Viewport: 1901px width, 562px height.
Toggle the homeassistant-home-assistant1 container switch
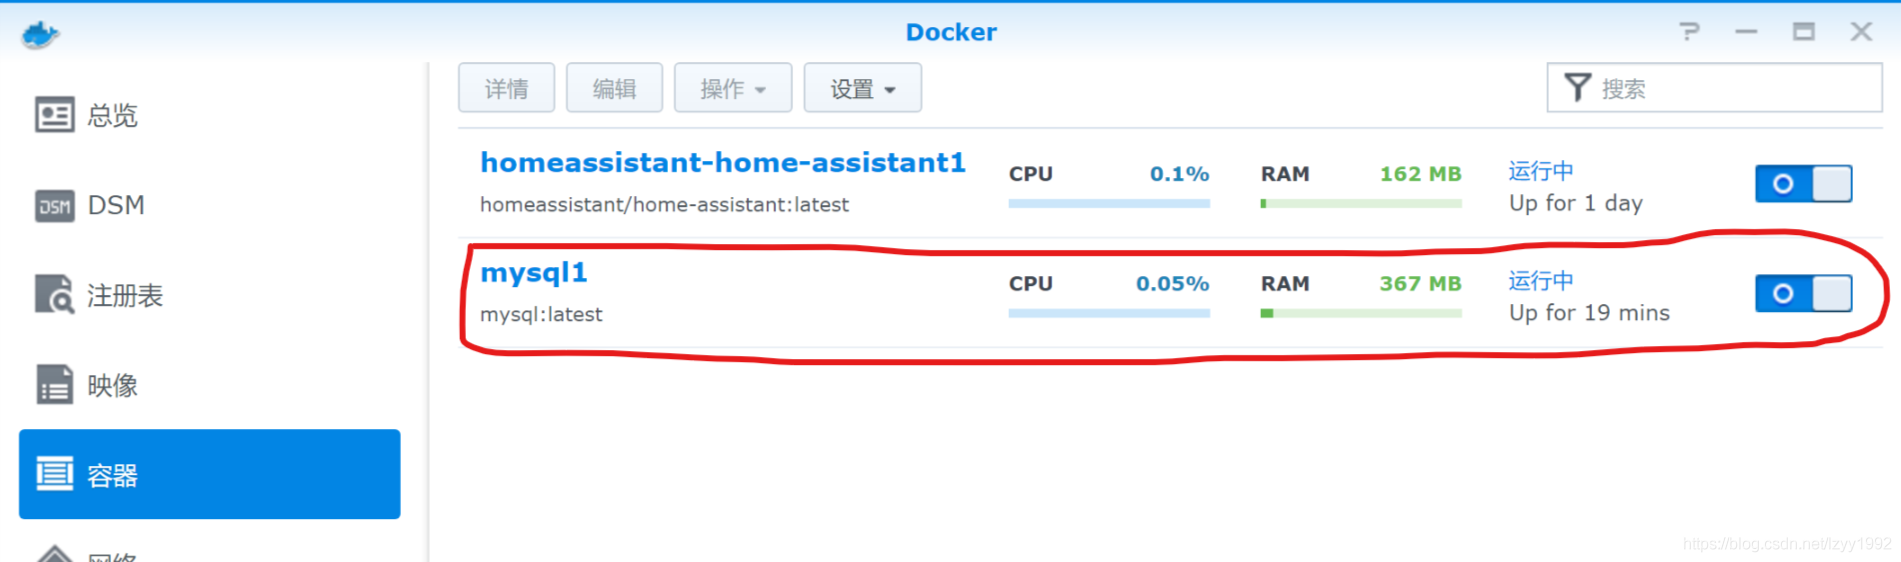click(x=1803, y=184)
